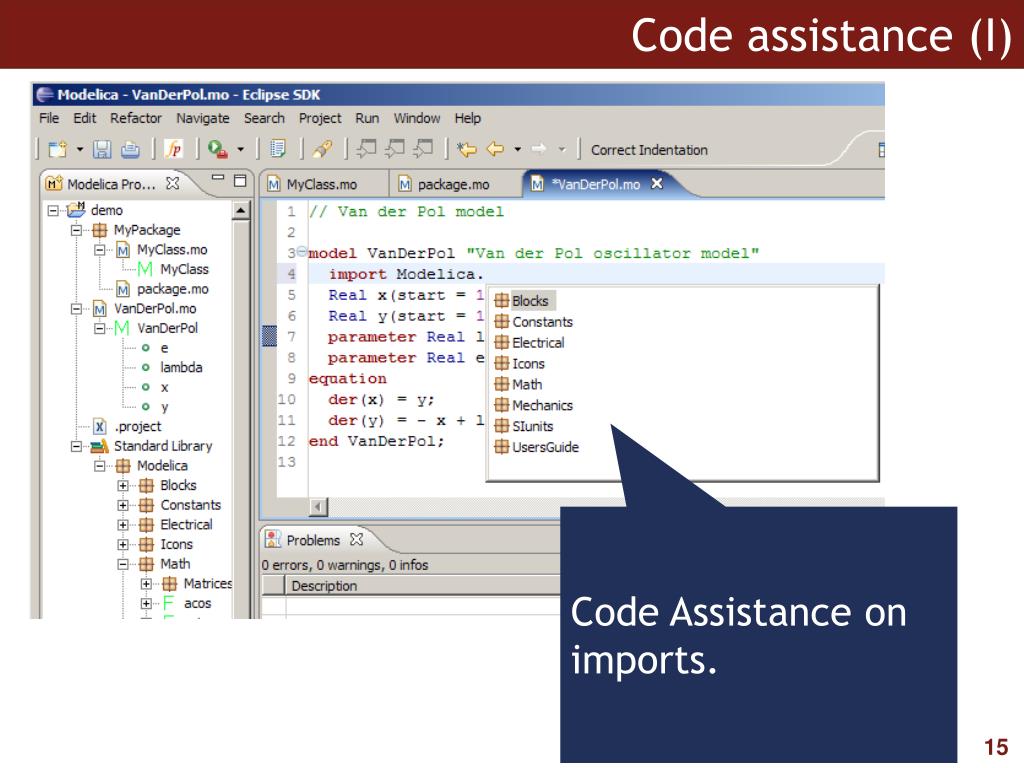Collapse the MyPackage tree node

point(76,230)
